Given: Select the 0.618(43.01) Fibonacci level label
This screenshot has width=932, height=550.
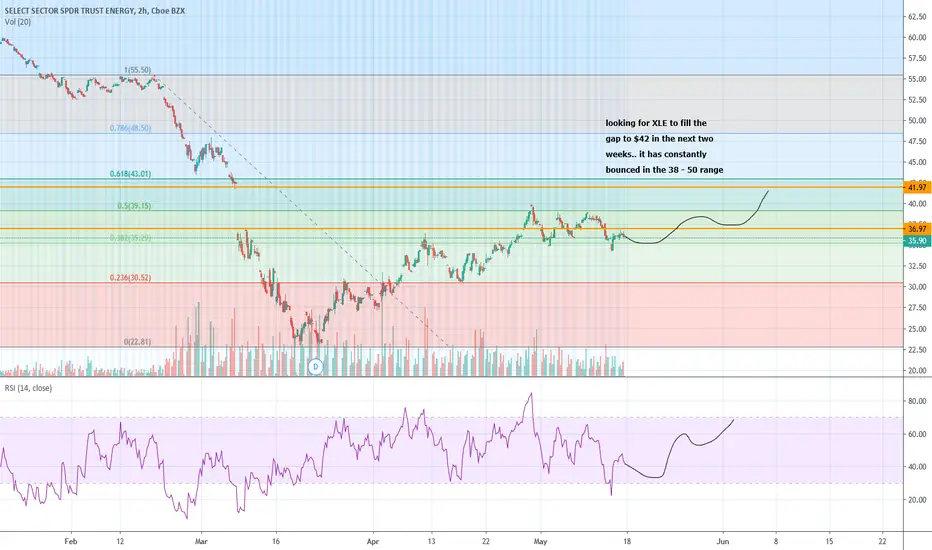Looking at the screenshot, I should pyautogui.click(x=130, y=174).
